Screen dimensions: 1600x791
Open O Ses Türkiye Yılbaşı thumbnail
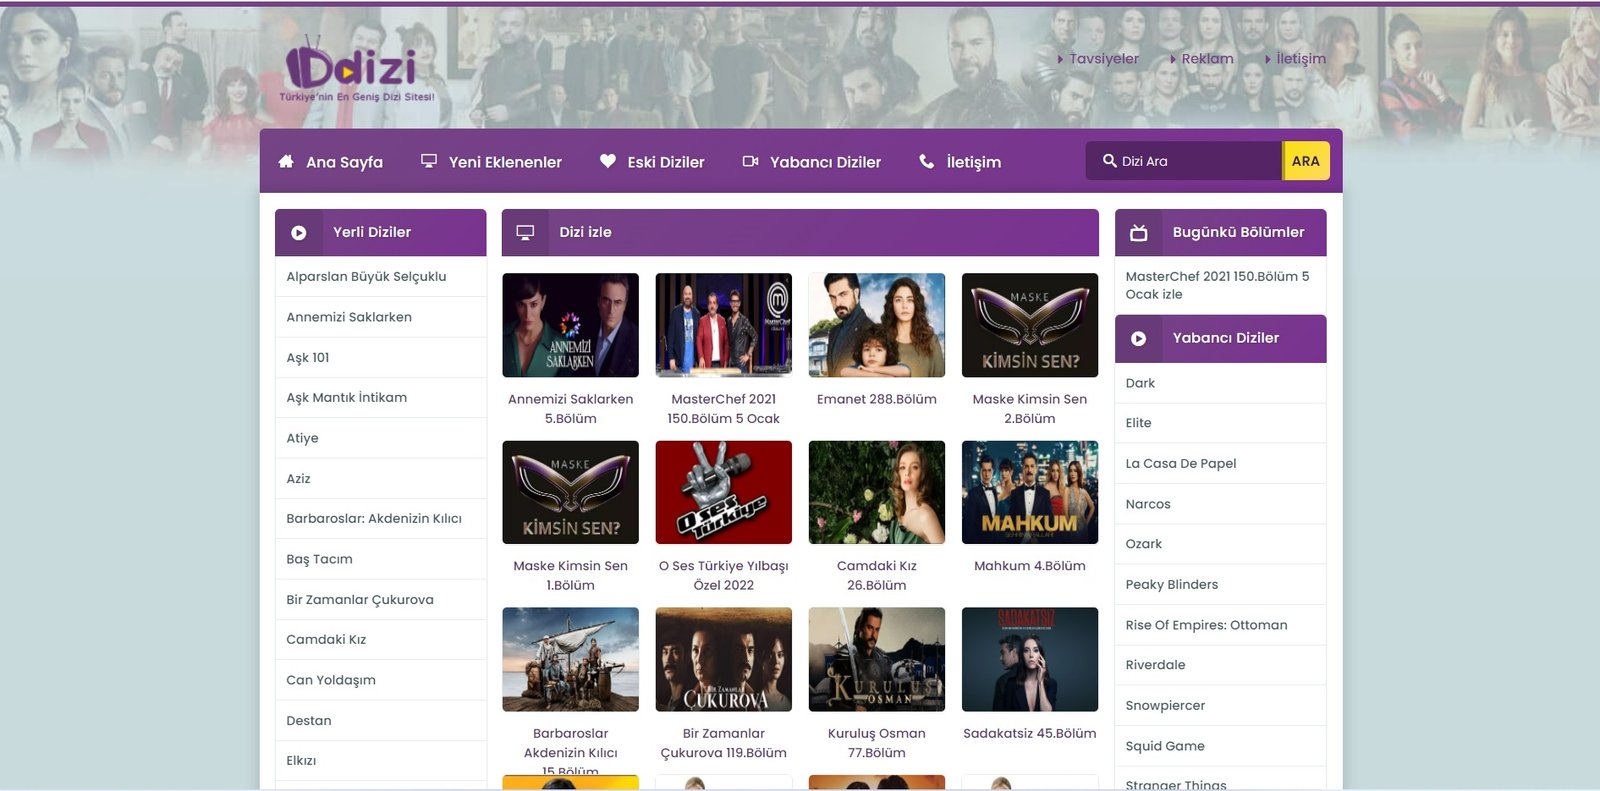click(x=723, y=492)
